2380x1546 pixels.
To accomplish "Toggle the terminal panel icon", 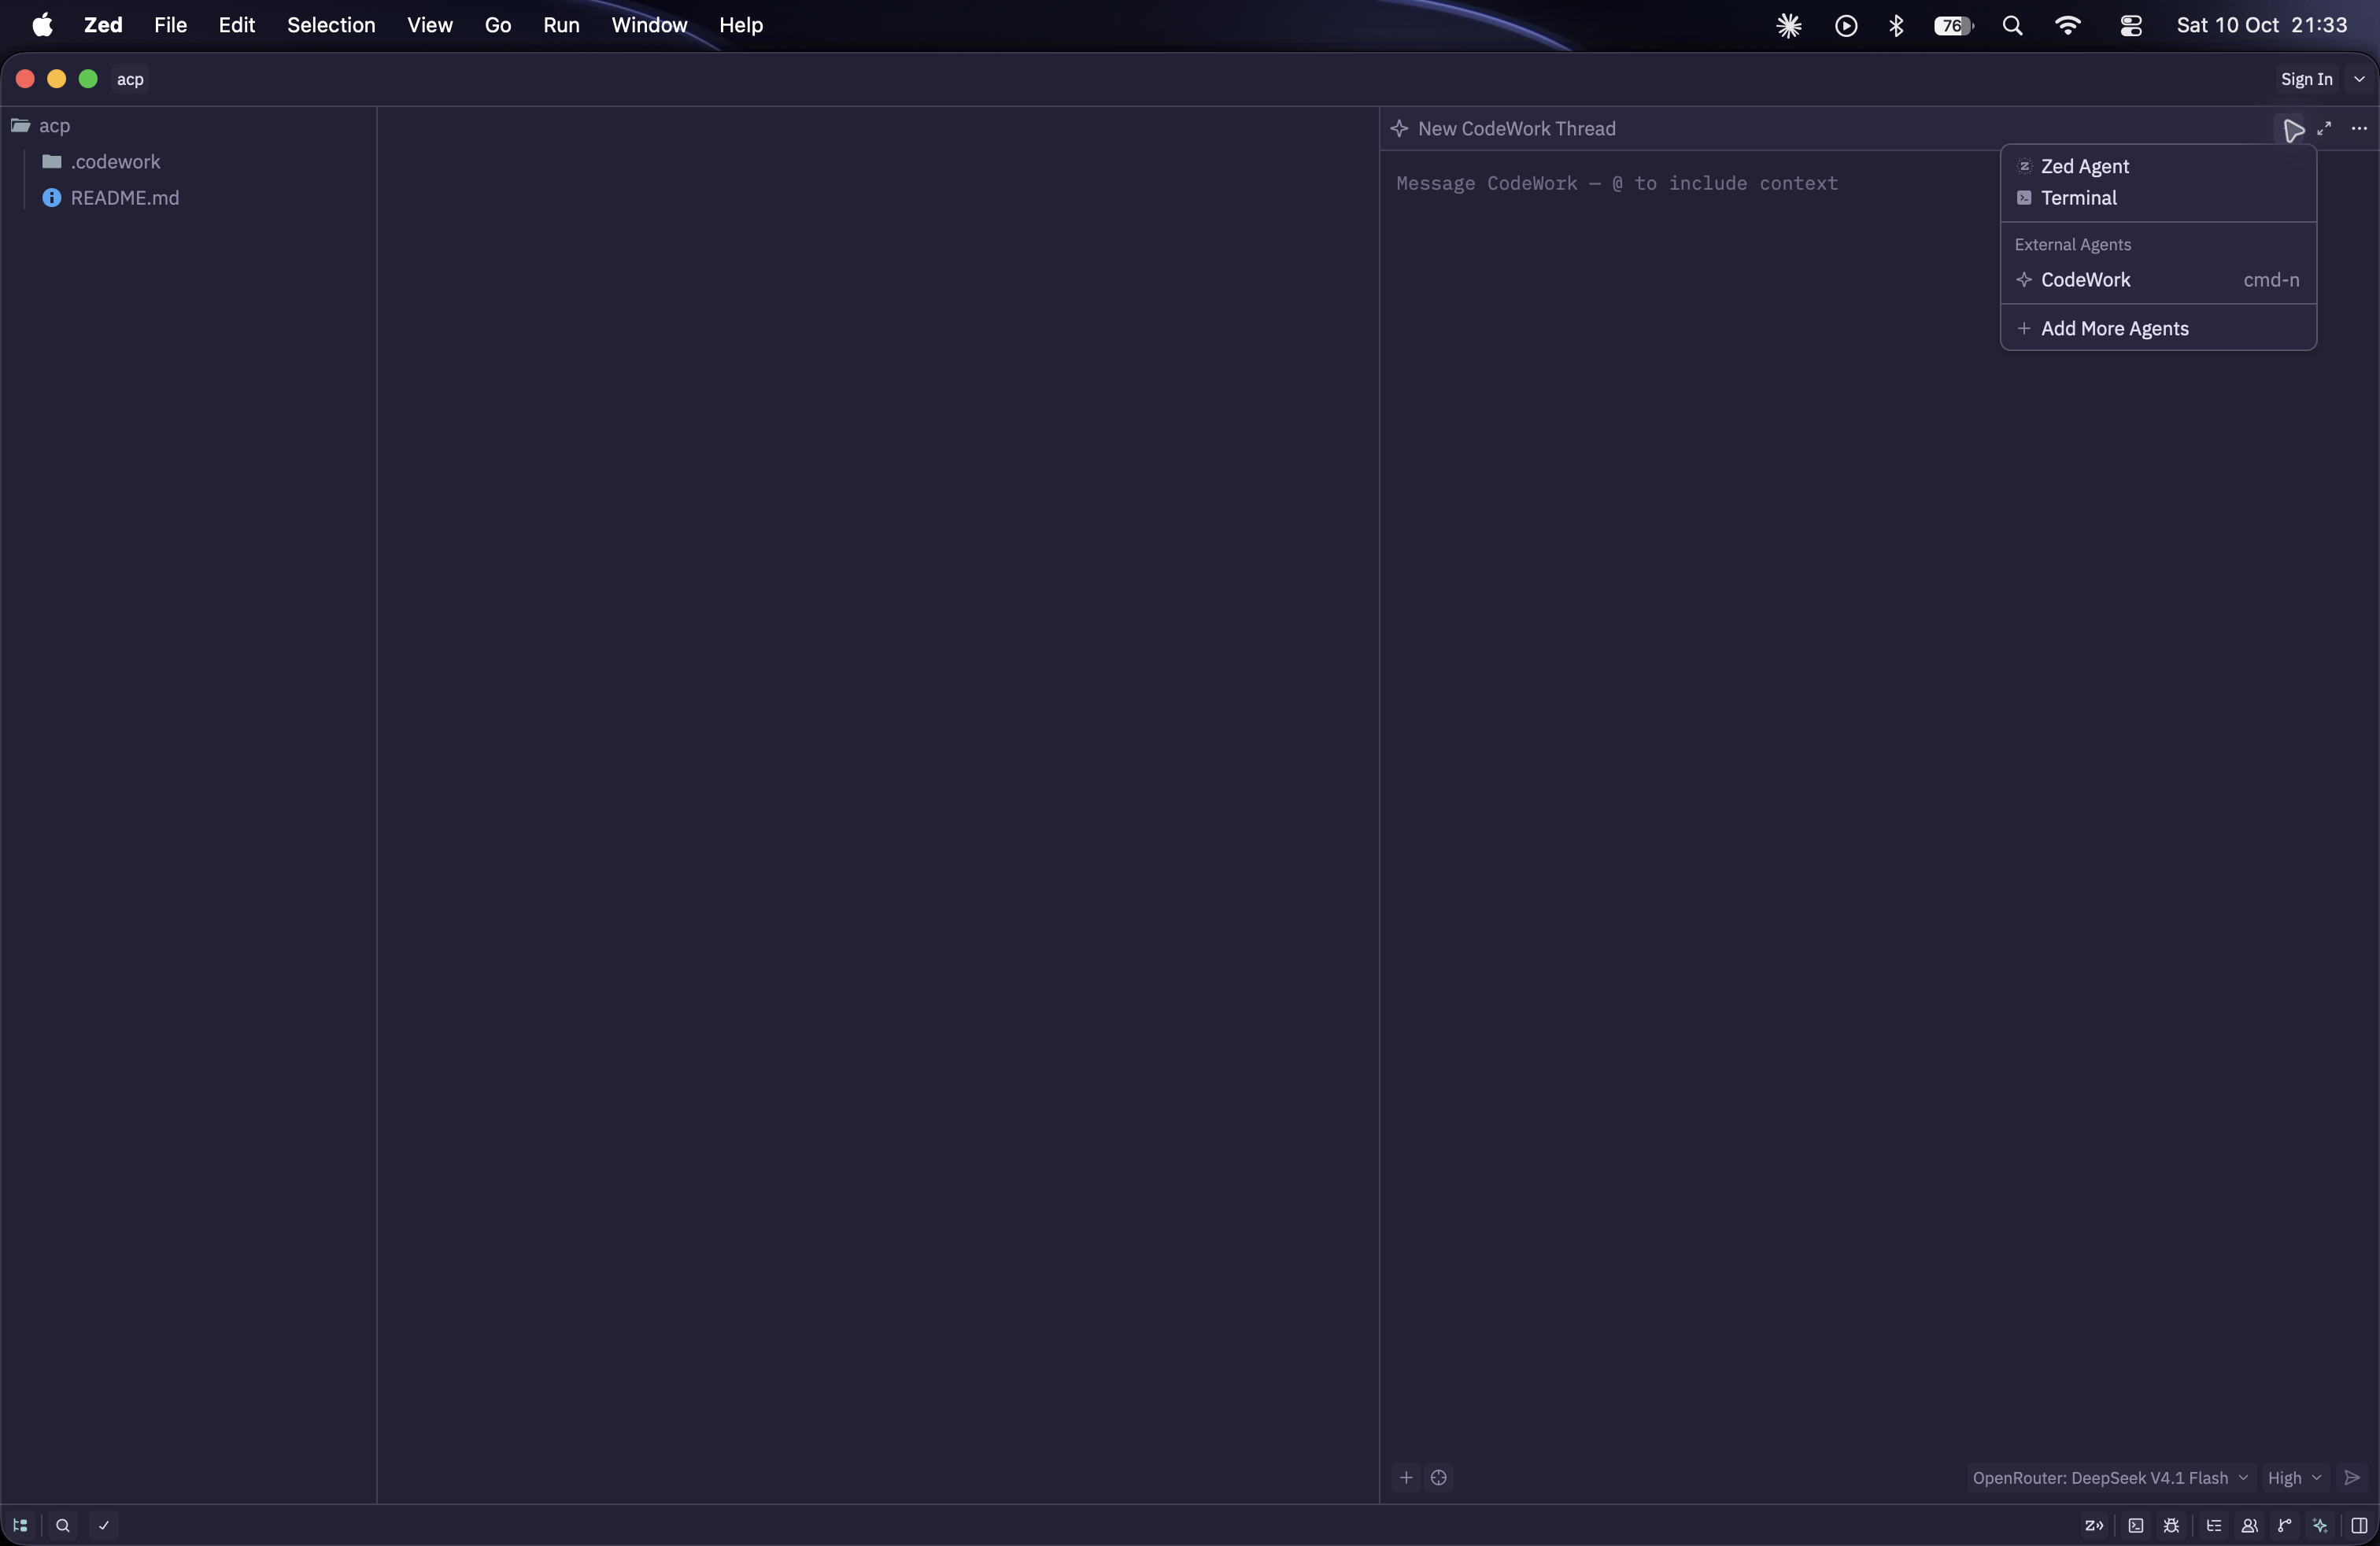I will pos(2136,1525).
